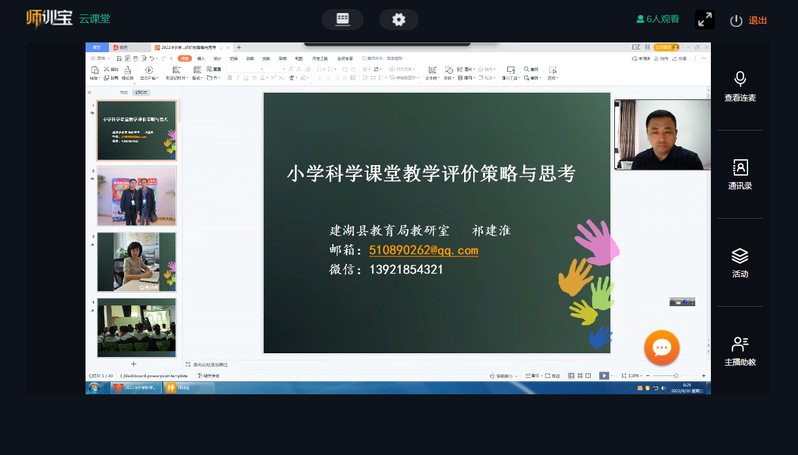Click the email link 510890262@qq.com
Screen dimensions: 798x455
point(423,250)
